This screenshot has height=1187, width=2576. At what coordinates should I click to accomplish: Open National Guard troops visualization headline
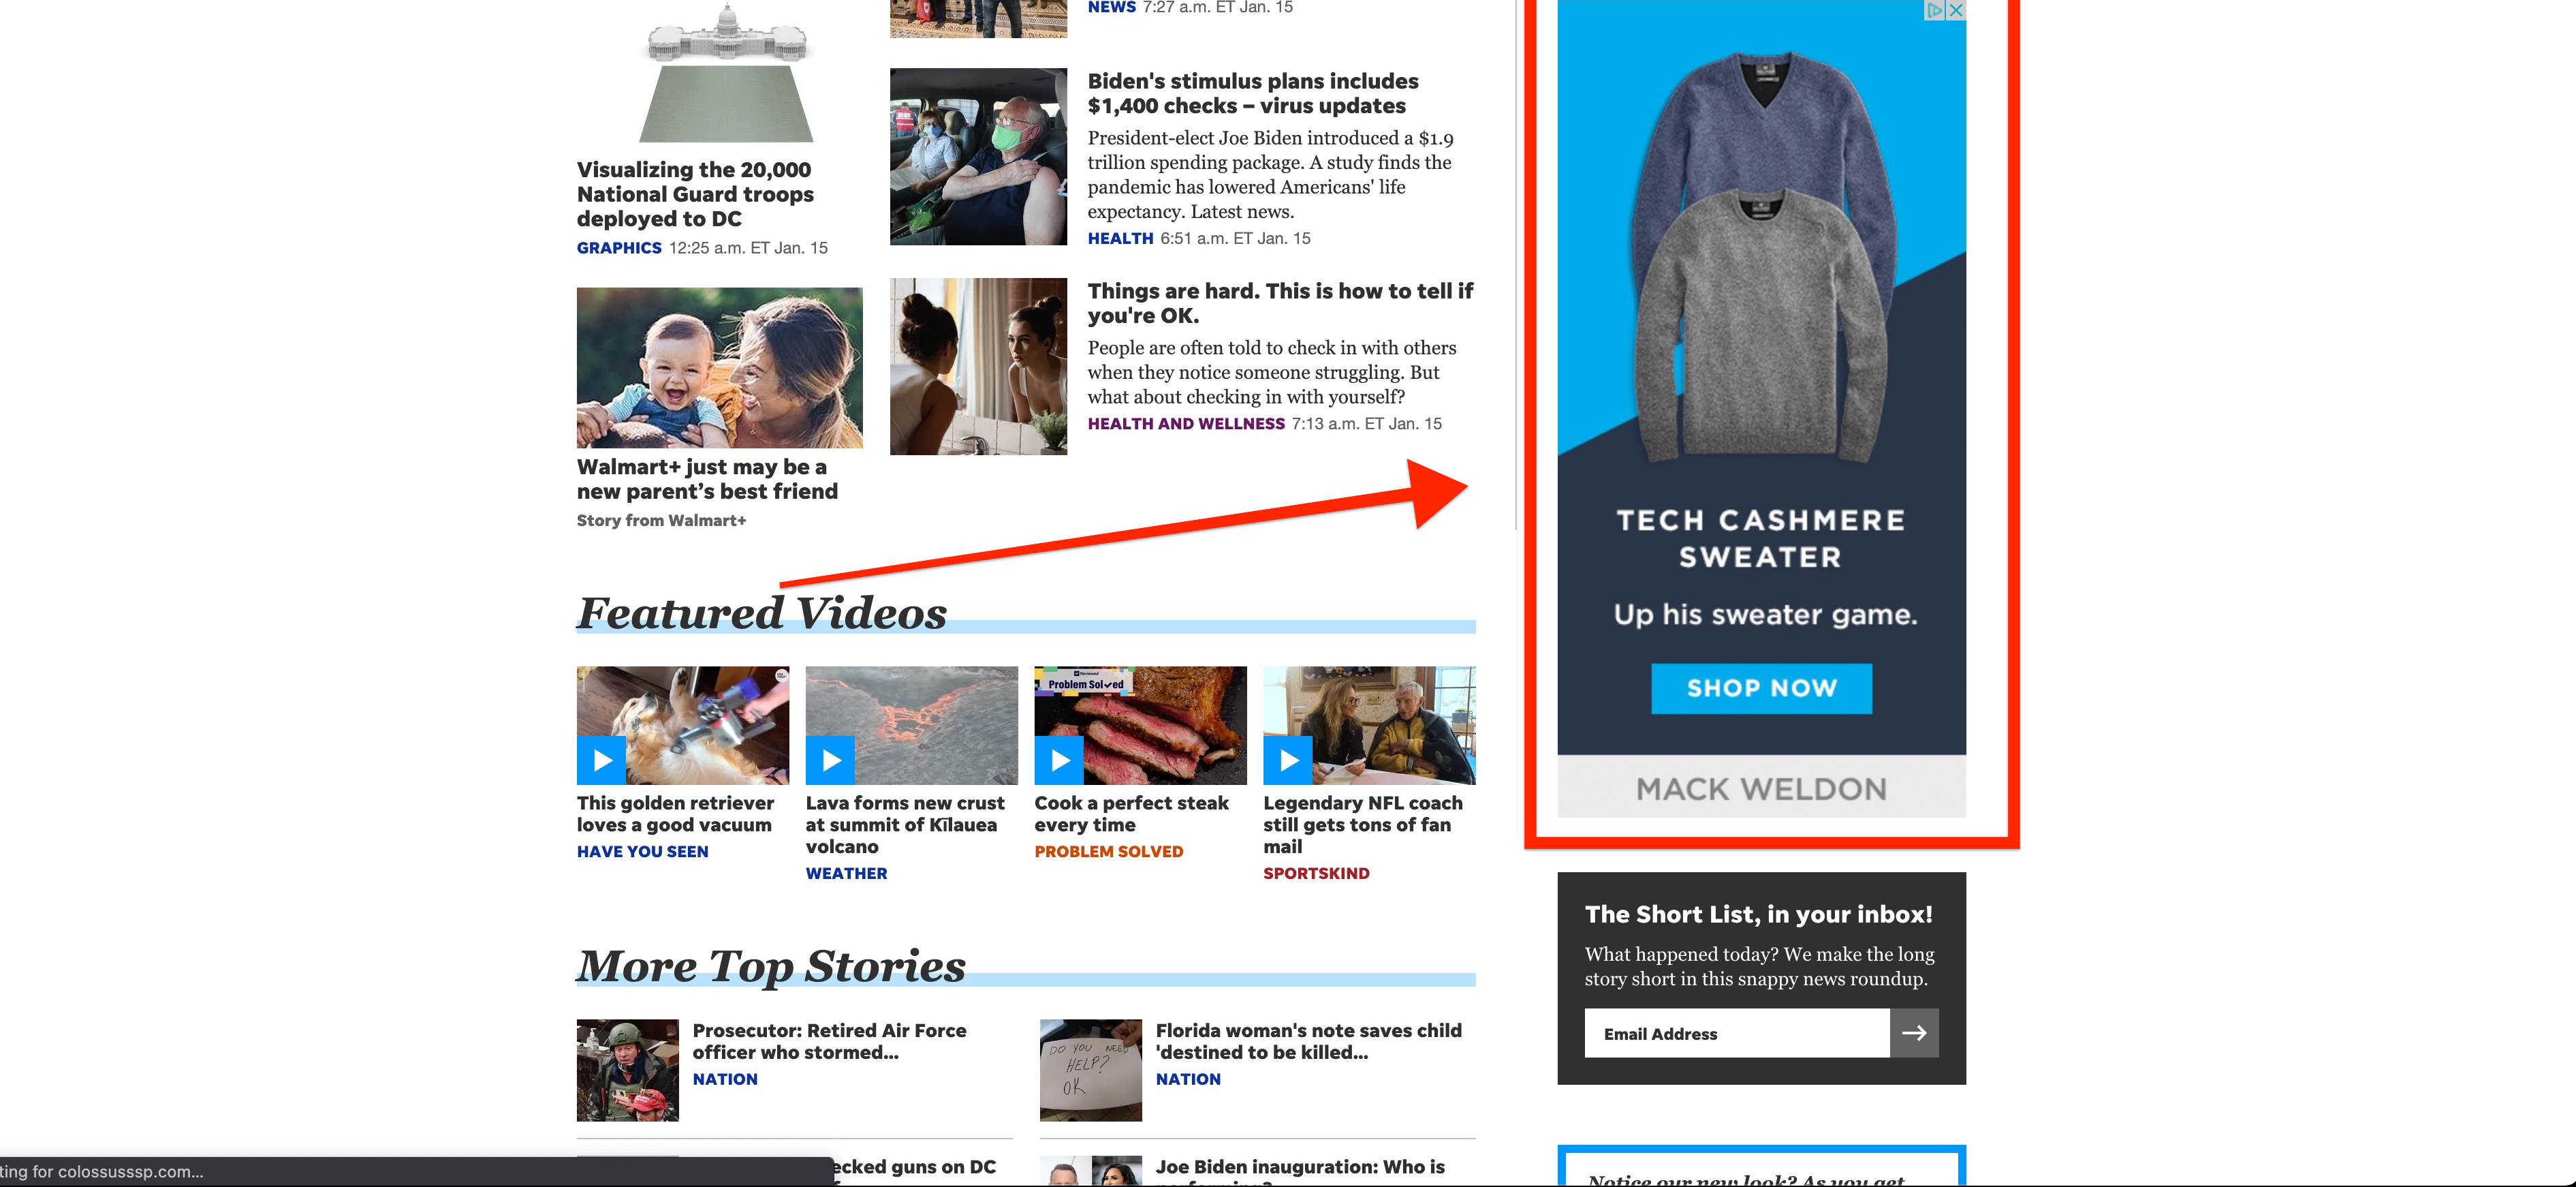[695, 194]
